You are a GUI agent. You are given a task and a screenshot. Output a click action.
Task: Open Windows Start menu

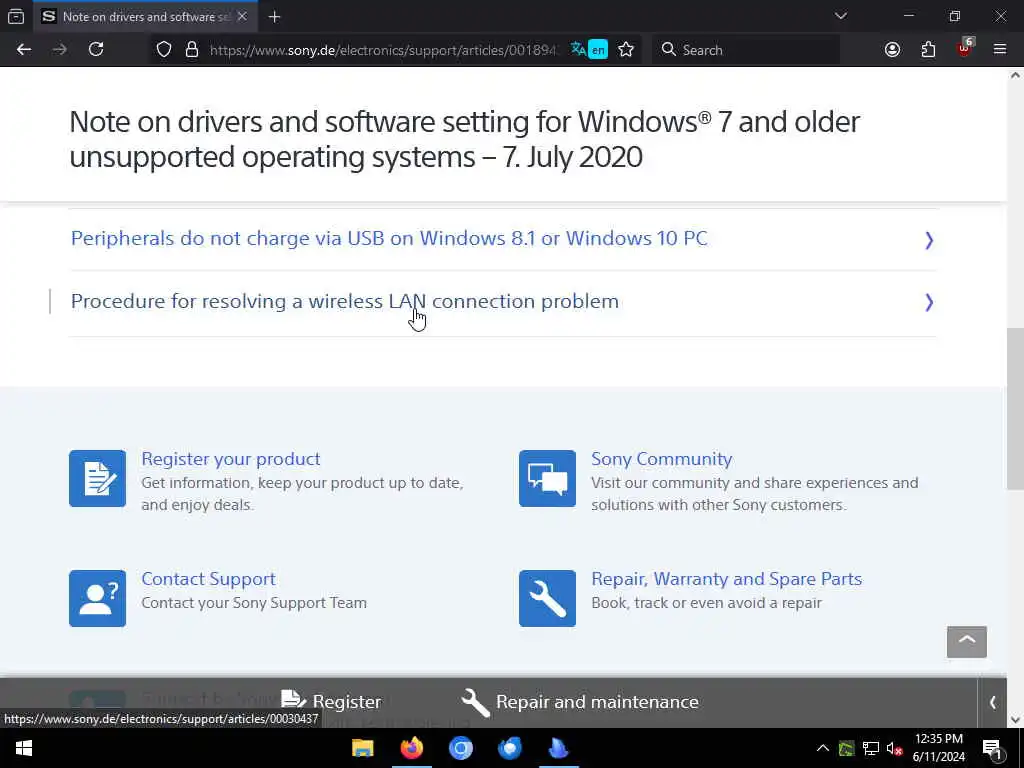(x=24, y=748)
